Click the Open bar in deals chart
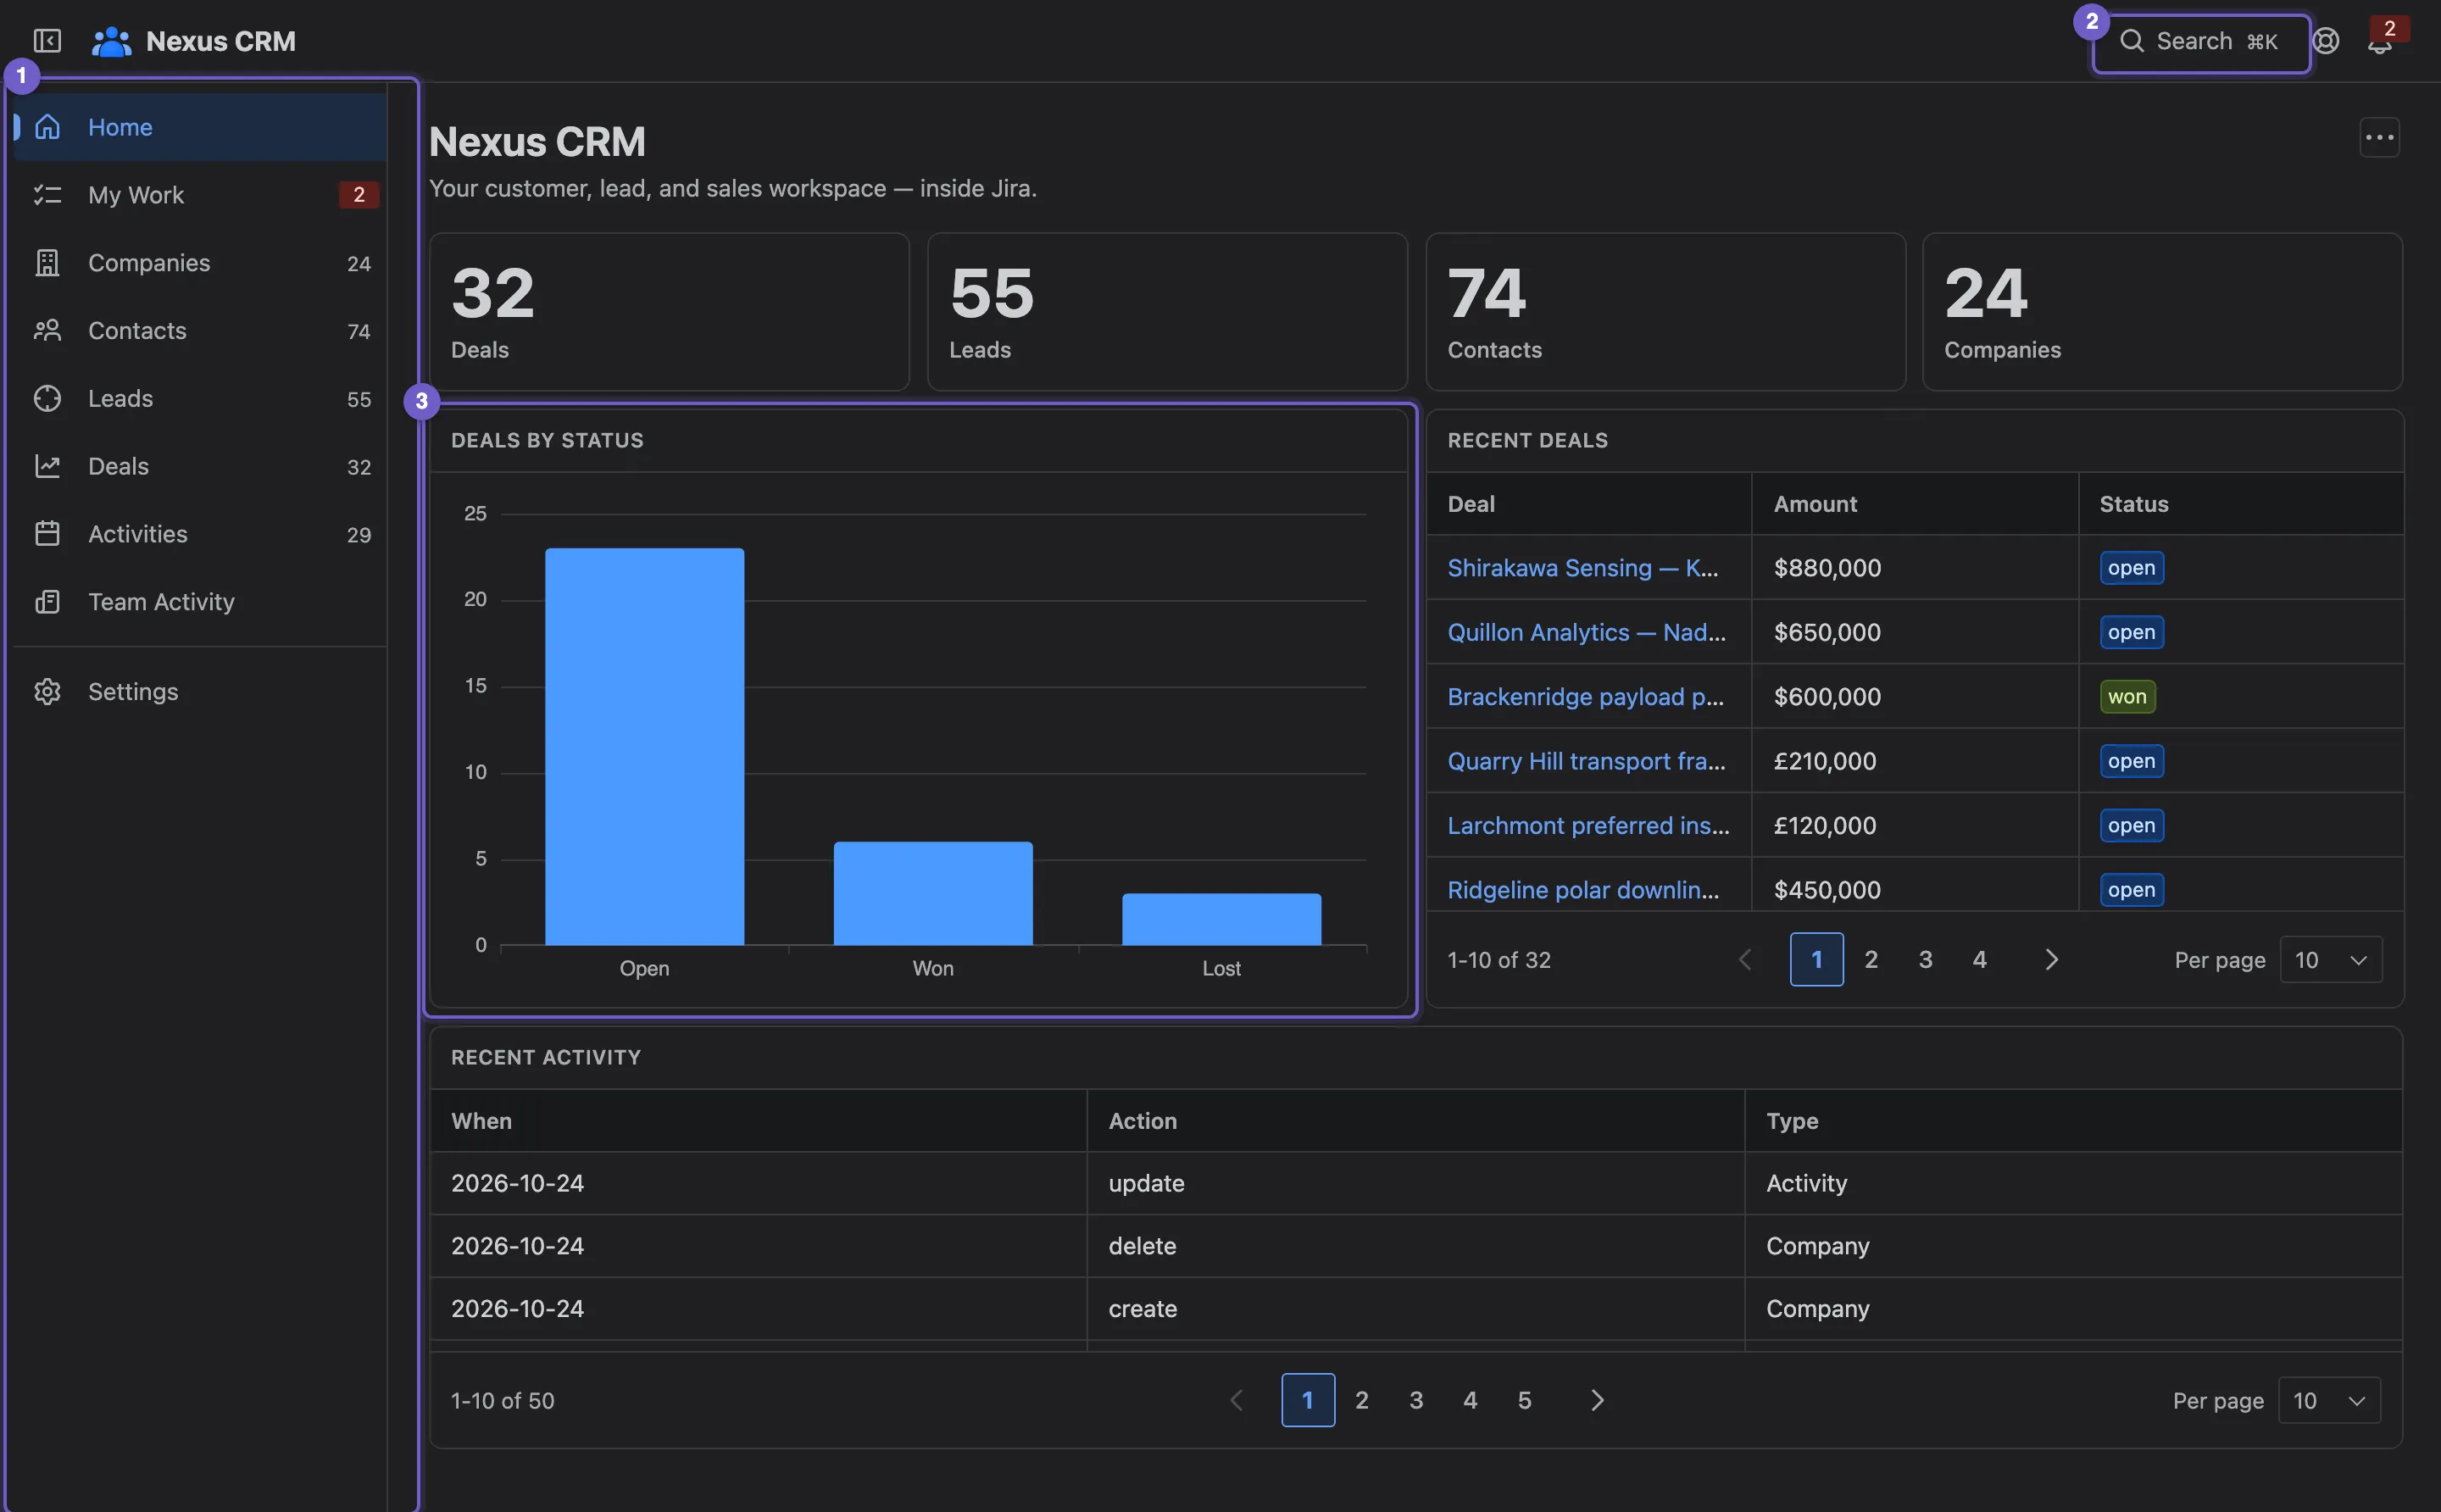The image size is (2441, 1512). pyautogui.click(x=644, y=747)
